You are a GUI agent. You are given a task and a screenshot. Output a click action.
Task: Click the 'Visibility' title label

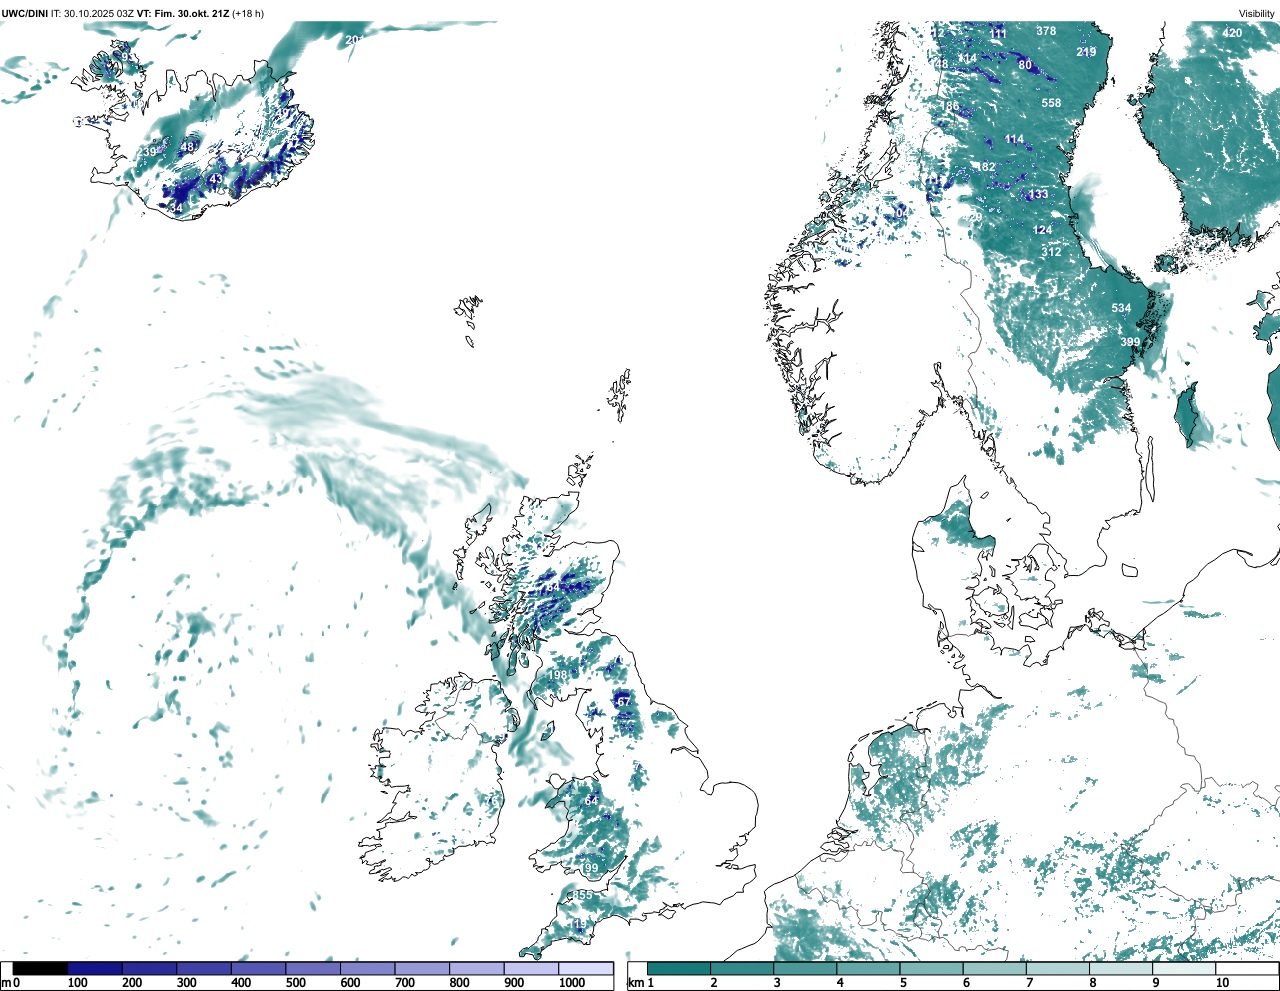1257,13
